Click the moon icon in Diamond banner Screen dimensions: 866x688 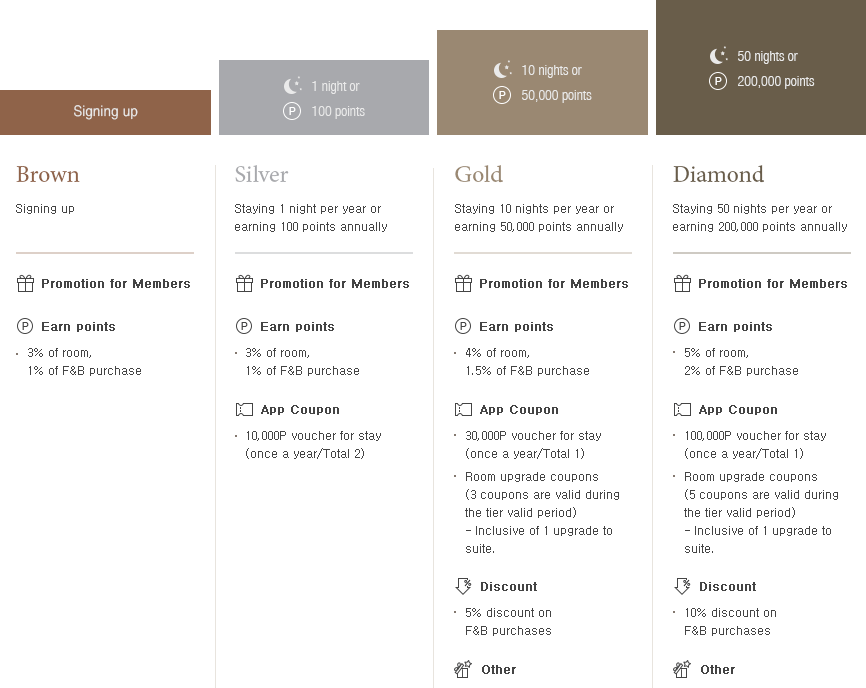[x=718, y=55]
